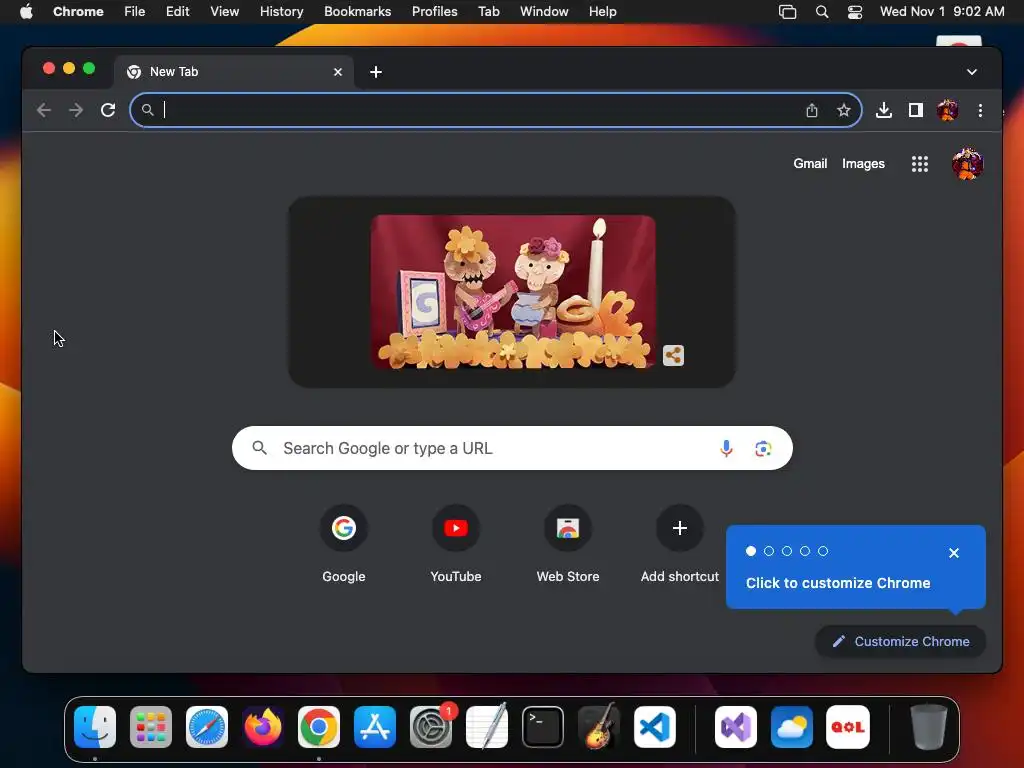Viewport: 1024px width, 768px height.
Task: Close the New Tab tab
Action: click(x=338, y=72)
